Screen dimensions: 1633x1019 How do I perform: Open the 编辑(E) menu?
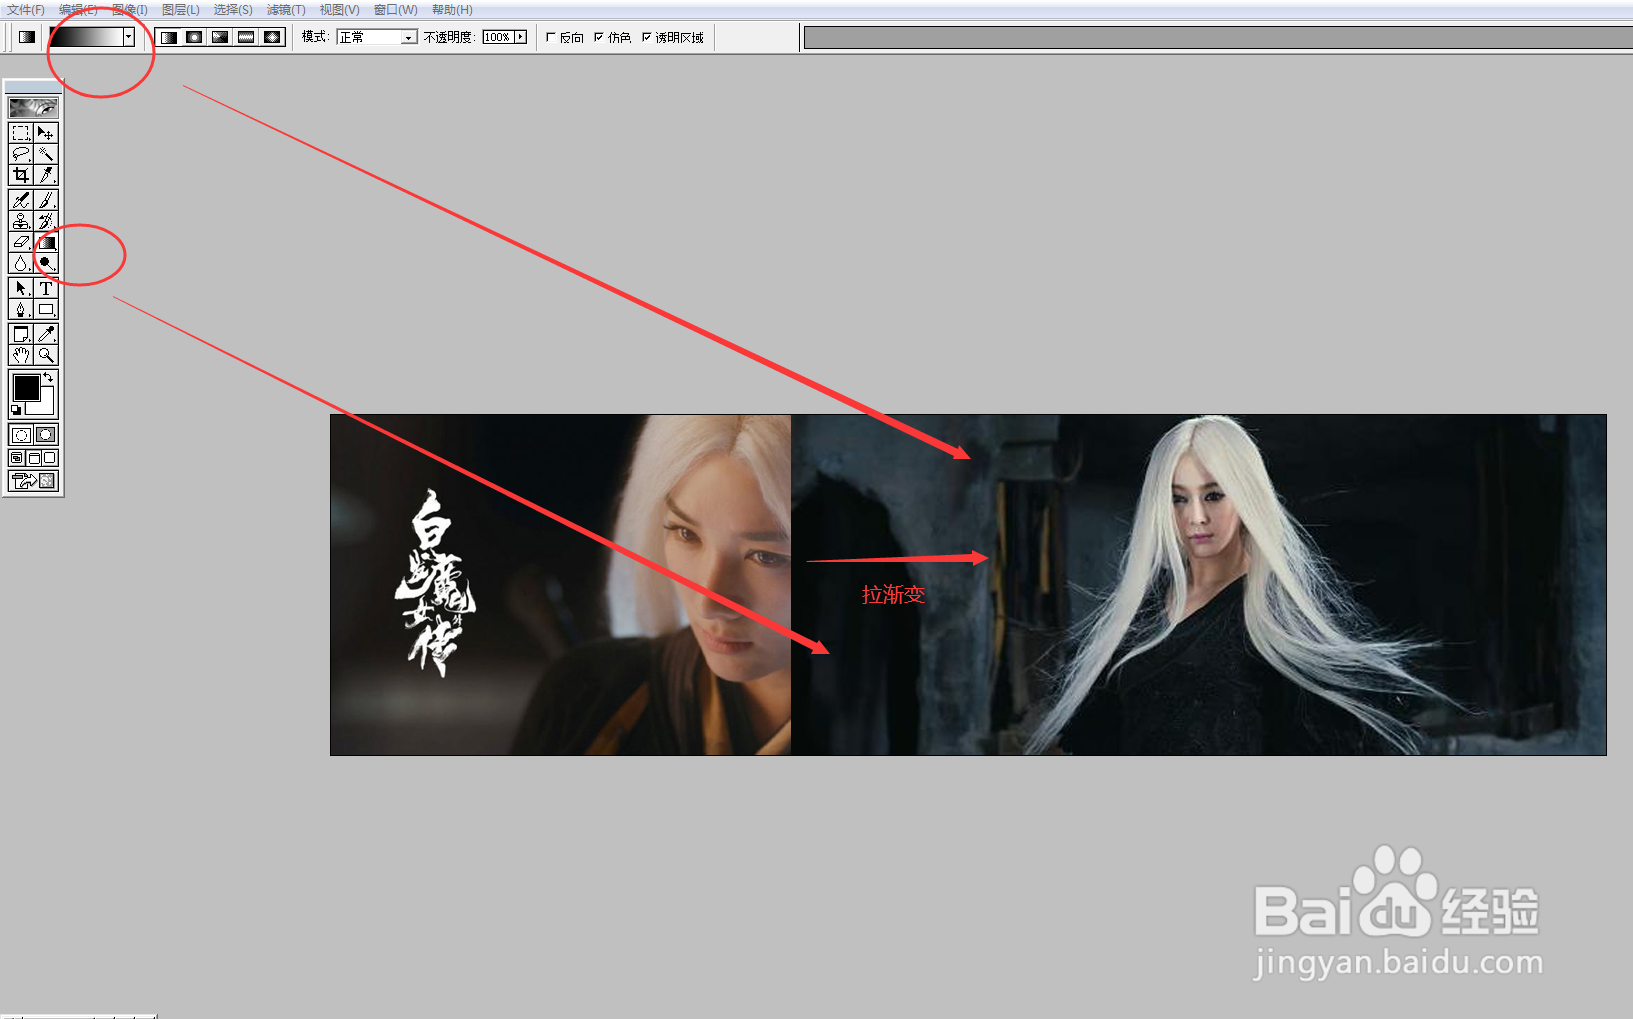point(78,10)
